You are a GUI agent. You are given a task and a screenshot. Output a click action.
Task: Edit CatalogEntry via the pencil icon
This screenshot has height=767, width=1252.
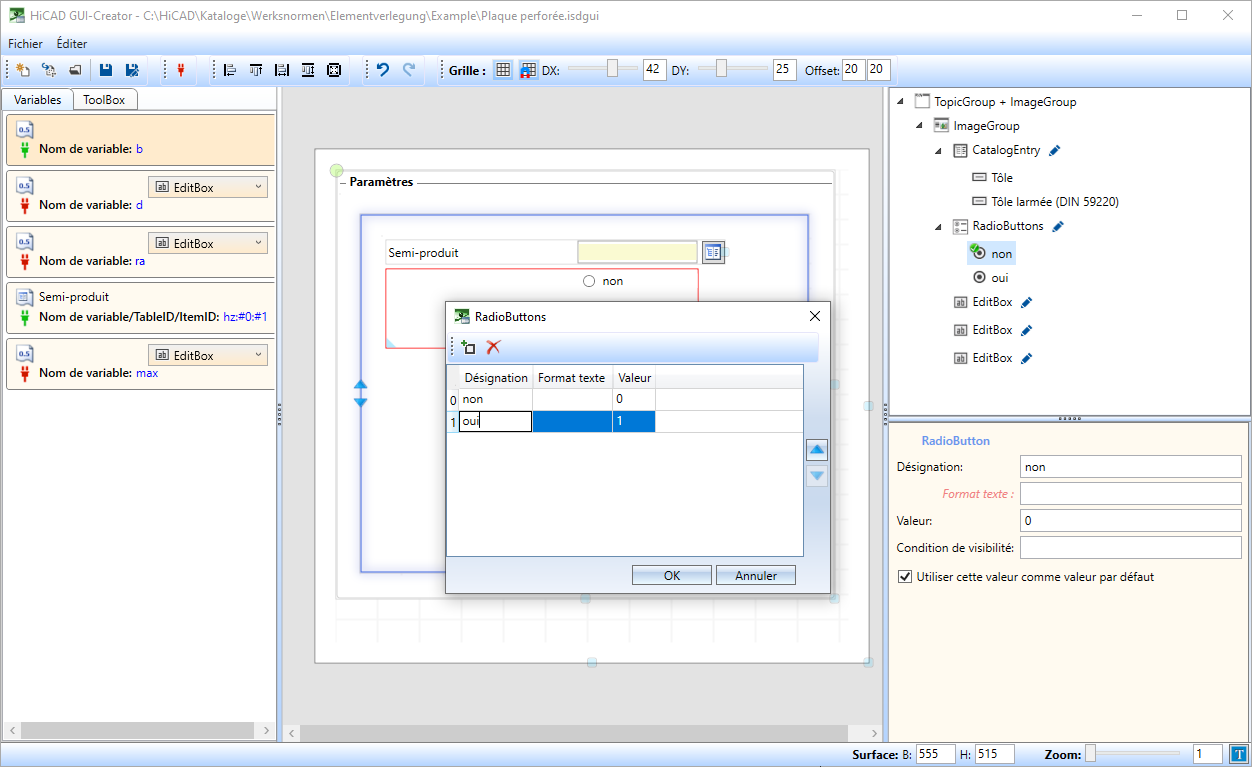tap(1055, 150)
